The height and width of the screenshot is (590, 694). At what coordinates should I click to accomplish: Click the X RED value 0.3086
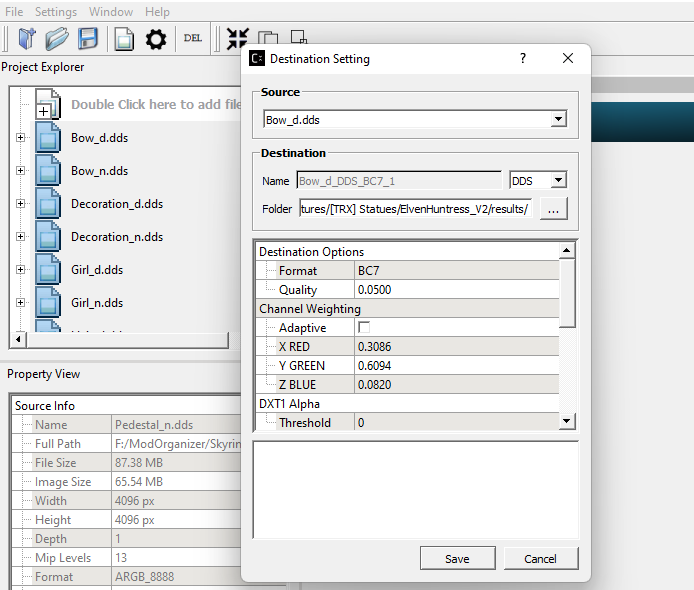(x=456, y=347)
